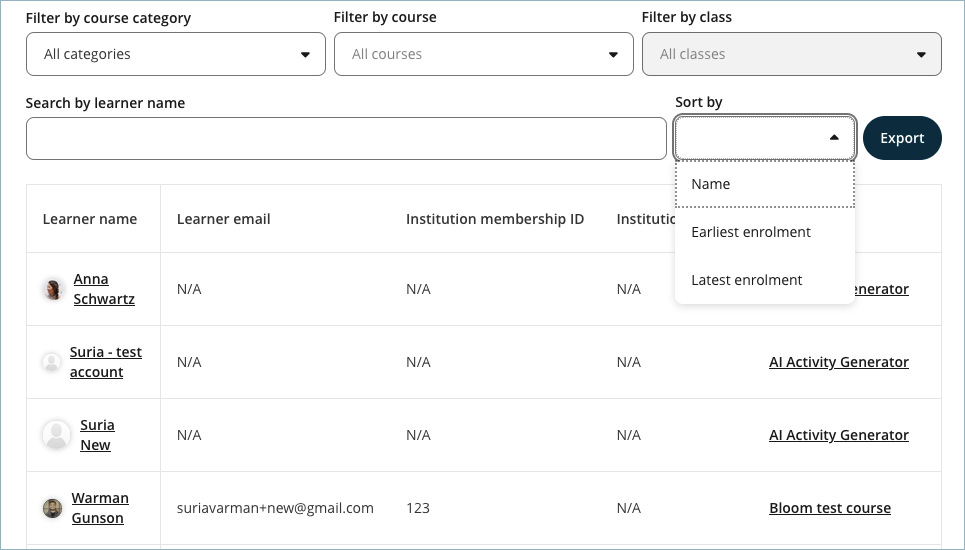Focus the Search by learner name field

coord(346,138)
